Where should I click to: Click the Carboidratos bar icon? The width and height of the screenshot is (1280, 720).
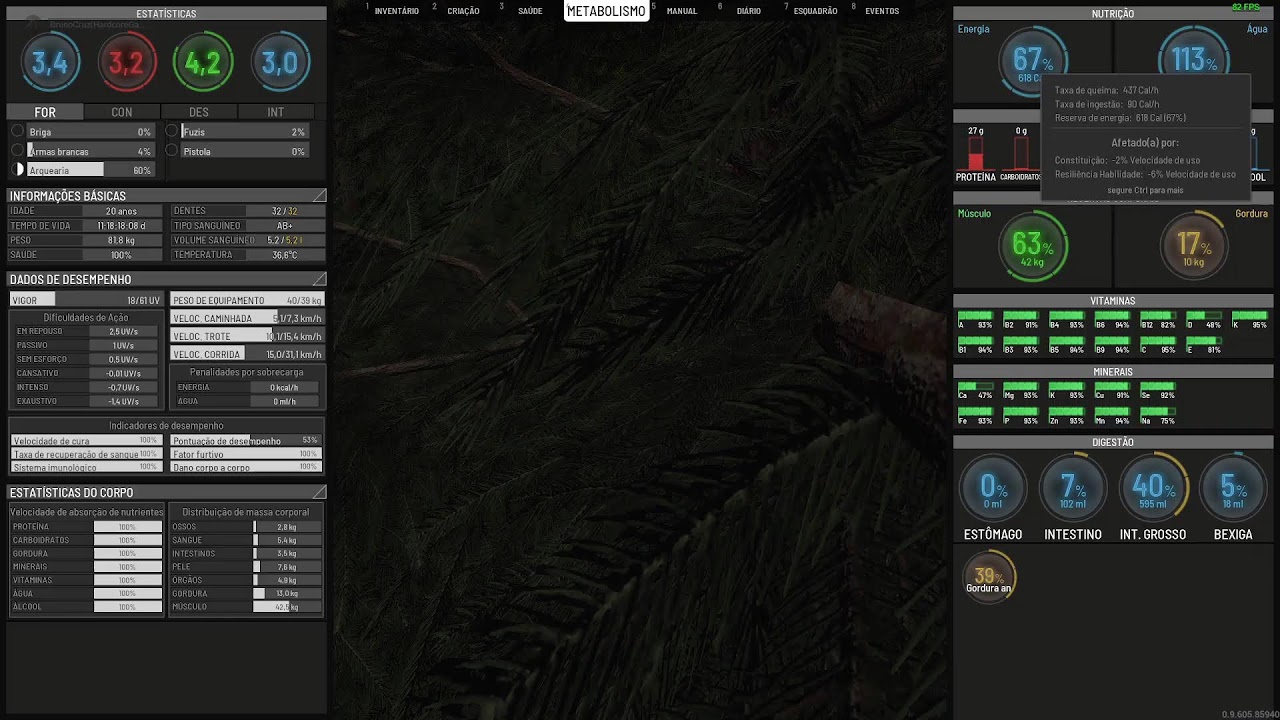click(1021, 153)
